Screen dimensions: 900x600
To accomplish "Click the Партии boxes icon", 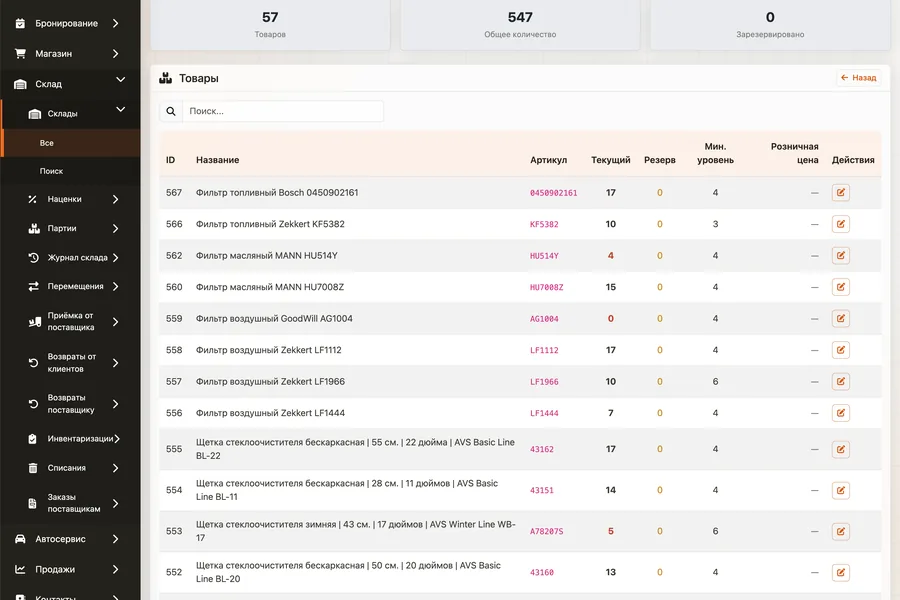I will (x=34, y=229).
